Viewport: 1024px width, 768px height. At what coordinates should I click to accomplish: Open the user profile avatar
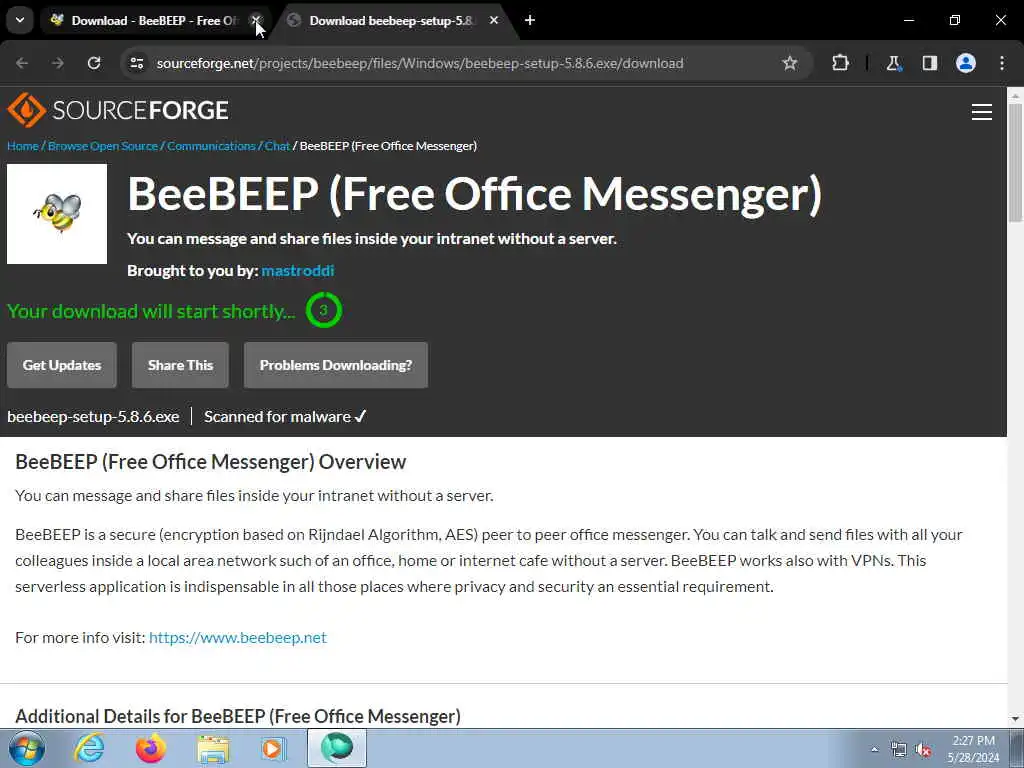pos(966,63)
